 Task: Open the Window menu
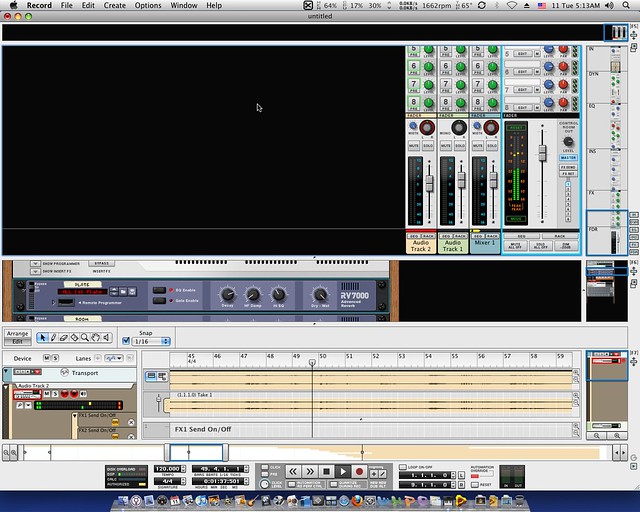coord(184,5)
